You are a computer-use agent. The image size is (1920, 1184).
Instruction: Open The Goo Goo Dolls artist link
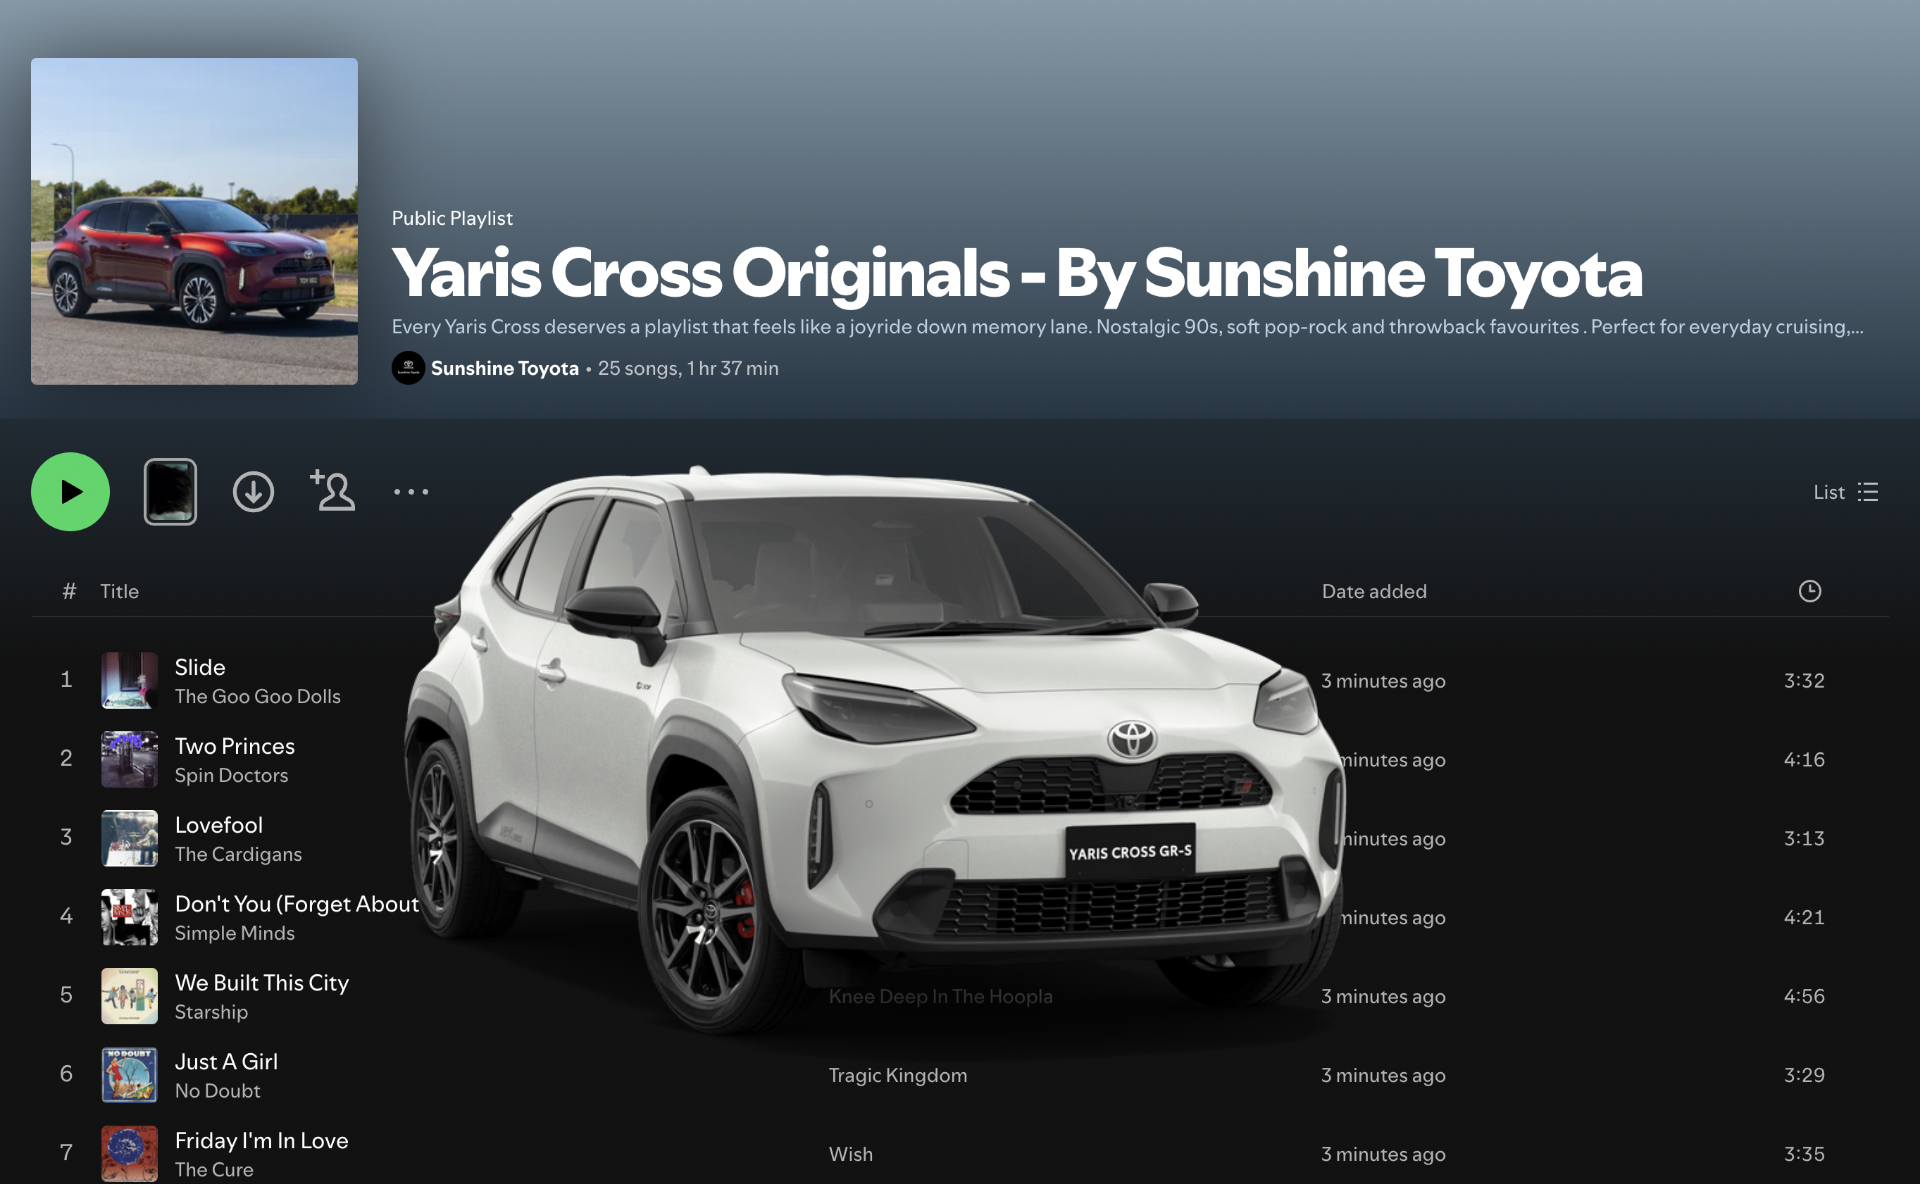tap(257, 696)
